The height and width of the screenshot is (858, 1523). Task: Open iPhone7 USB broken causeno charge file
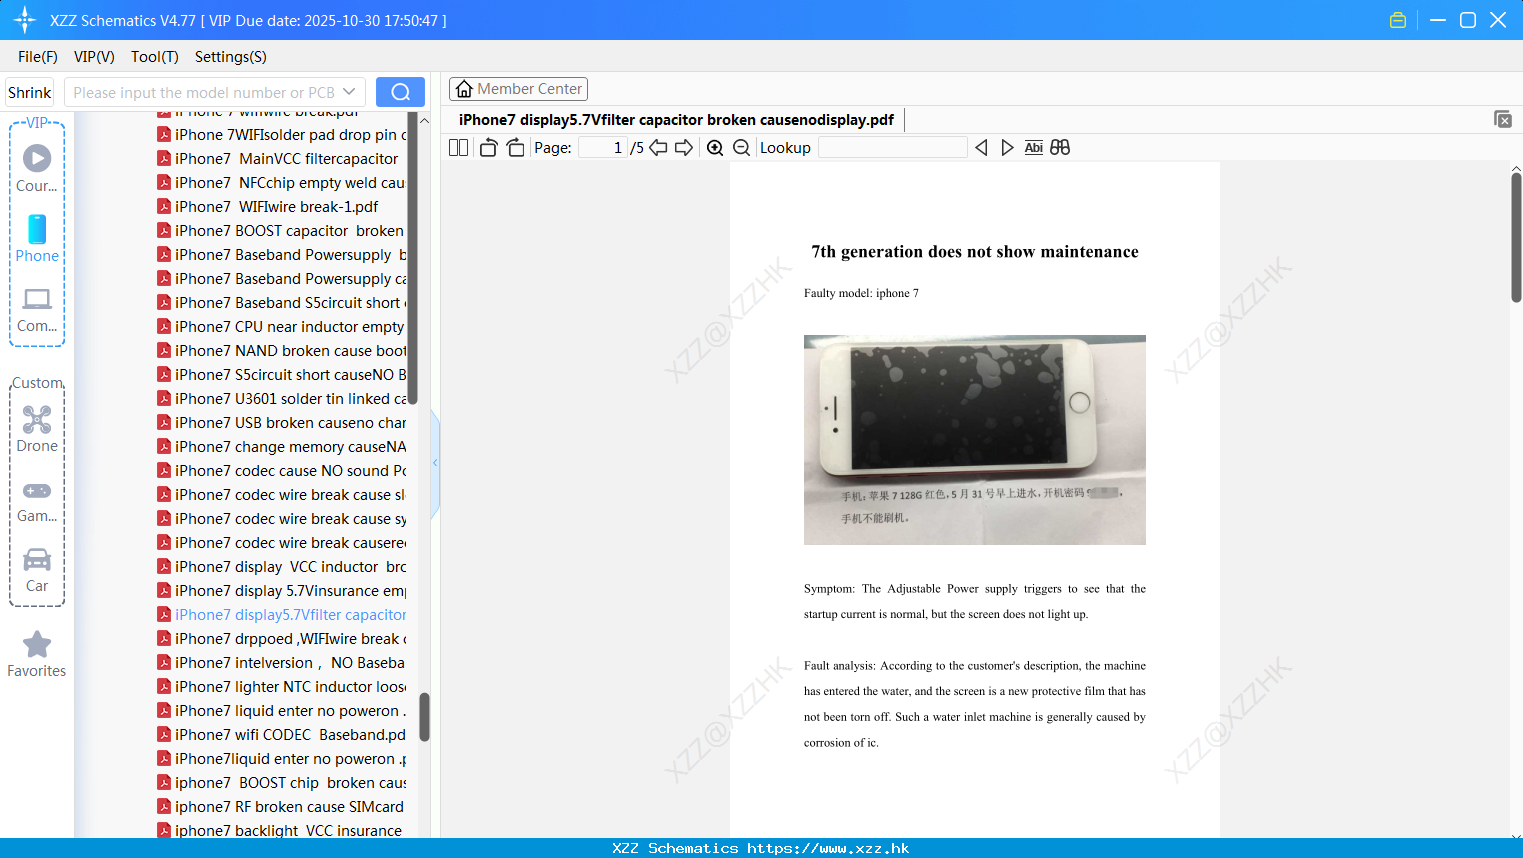(282, 422)
